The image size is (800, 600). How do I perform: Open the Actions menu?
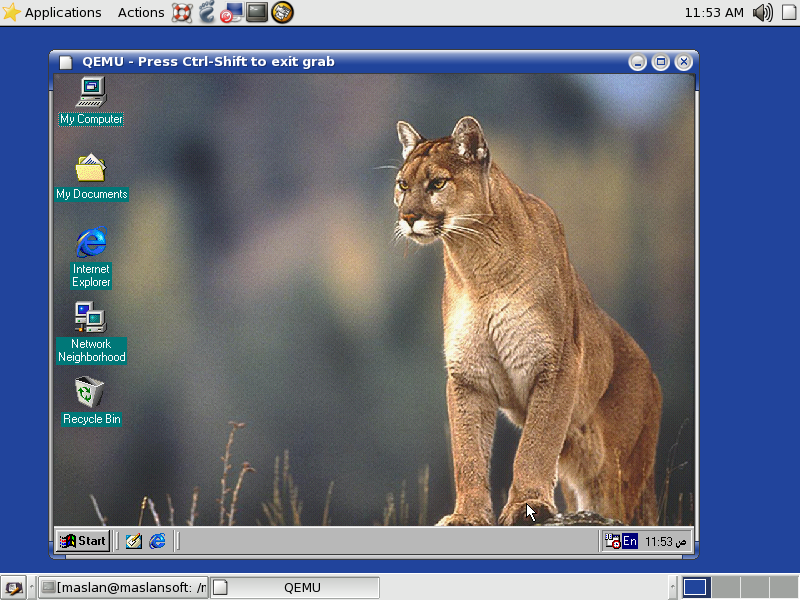(140, 13)
